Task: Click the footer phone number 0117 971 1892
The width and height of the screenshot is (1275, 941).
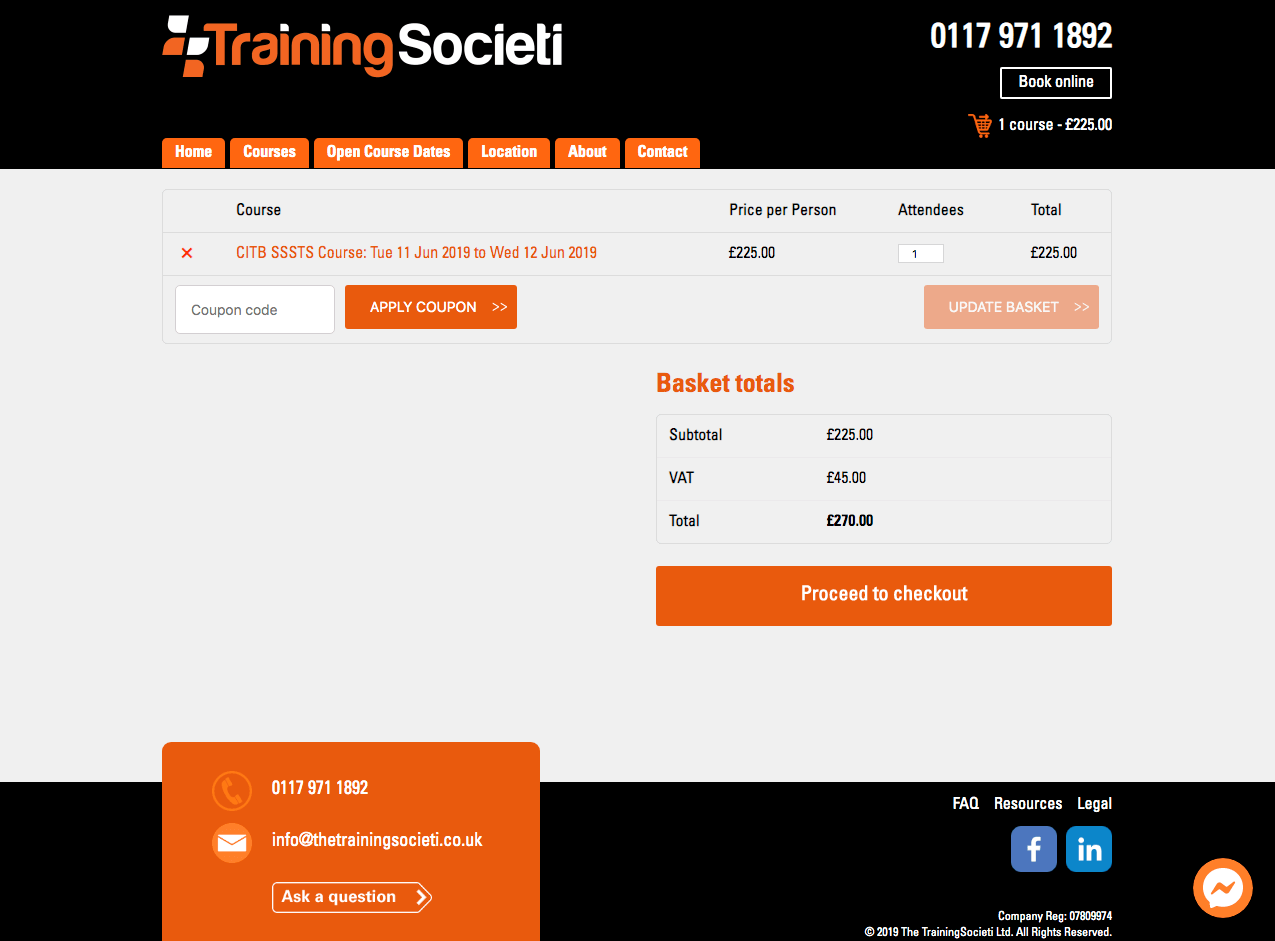Action: [320, 788]
